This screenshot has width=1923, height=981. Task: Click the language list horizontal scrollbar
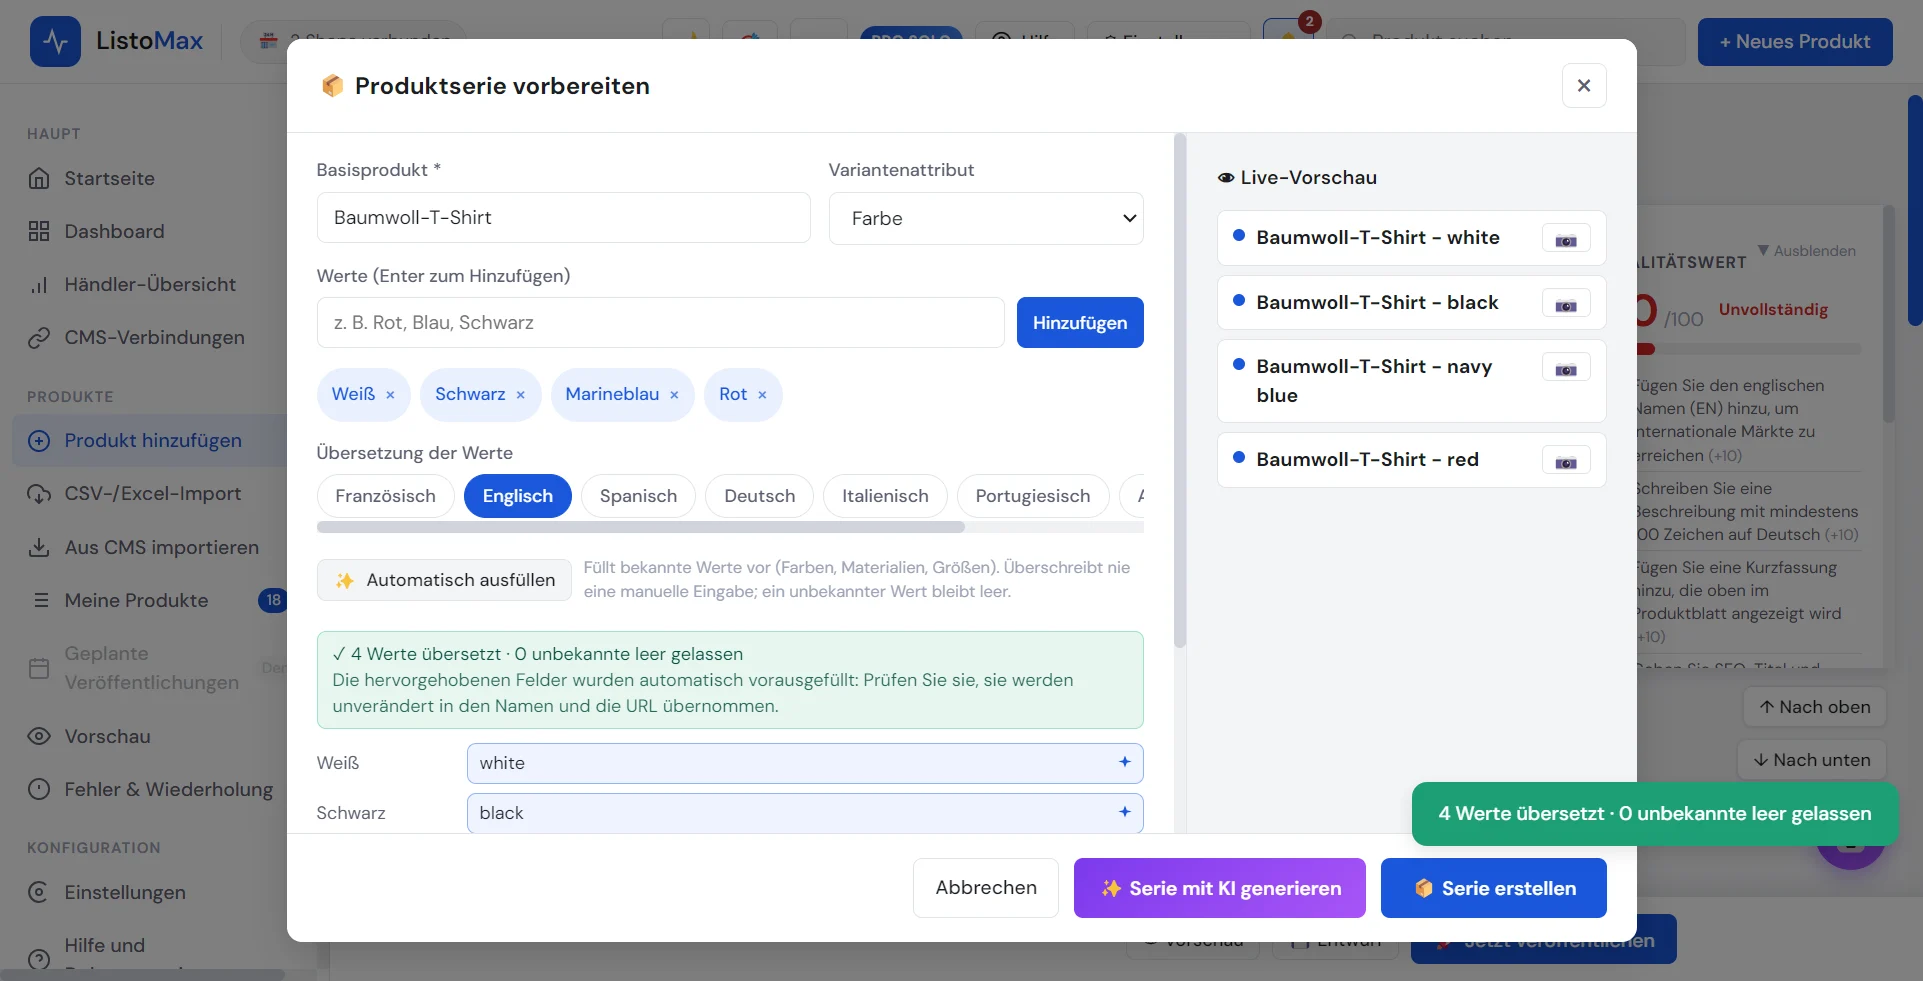click(x=641, y=527)
